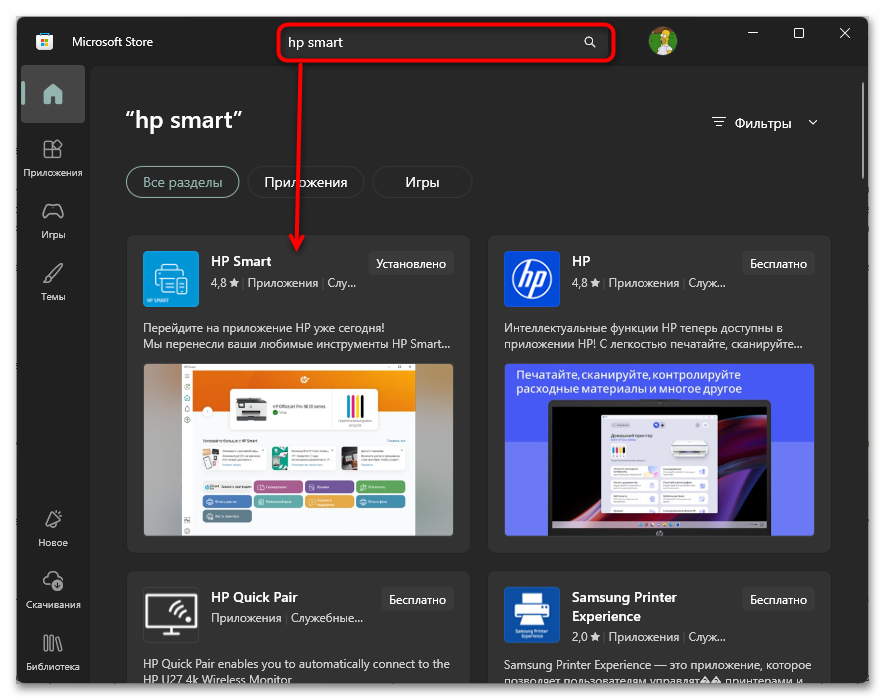Go to the Home section in sidebar

coord(53,94)
